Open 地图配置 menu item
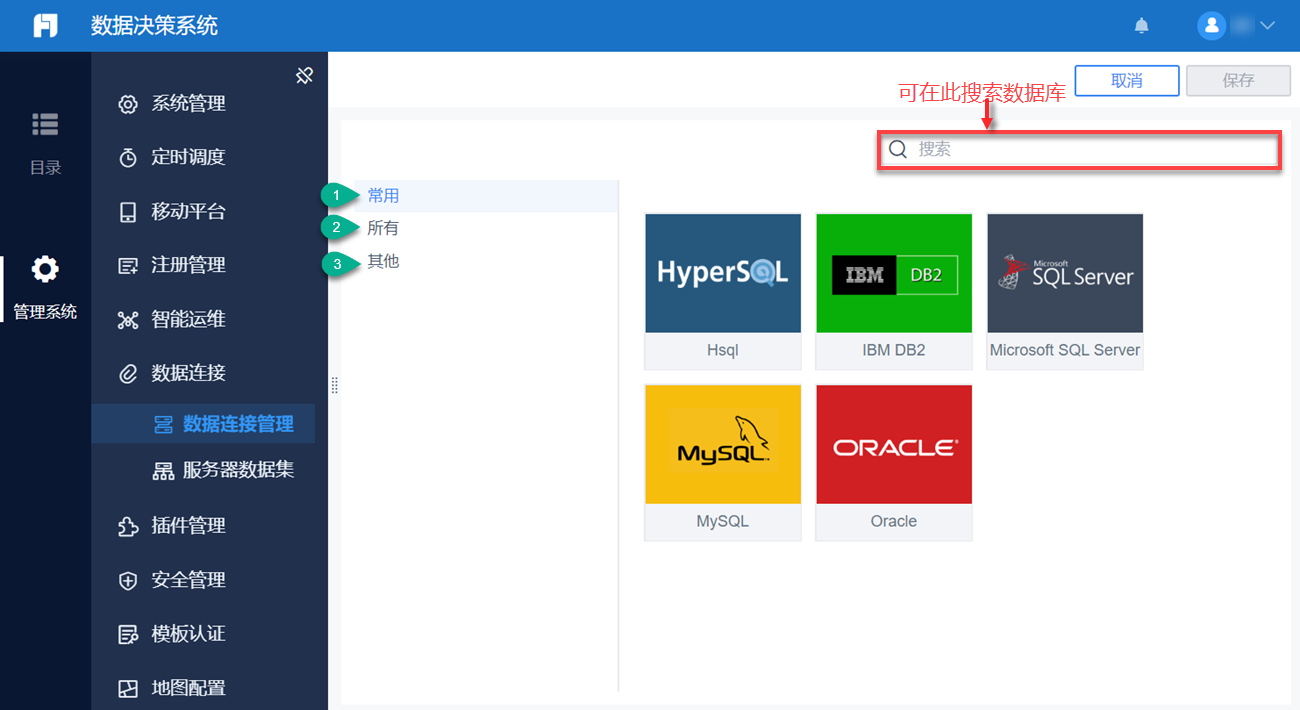Image resolution: width=1300 pixels, height=710 pixels. coord(188,688)
